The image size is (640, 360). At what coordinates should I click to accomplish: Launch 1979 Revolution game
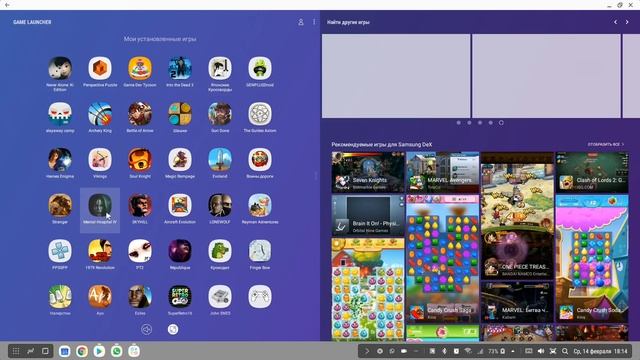point(100,251)
